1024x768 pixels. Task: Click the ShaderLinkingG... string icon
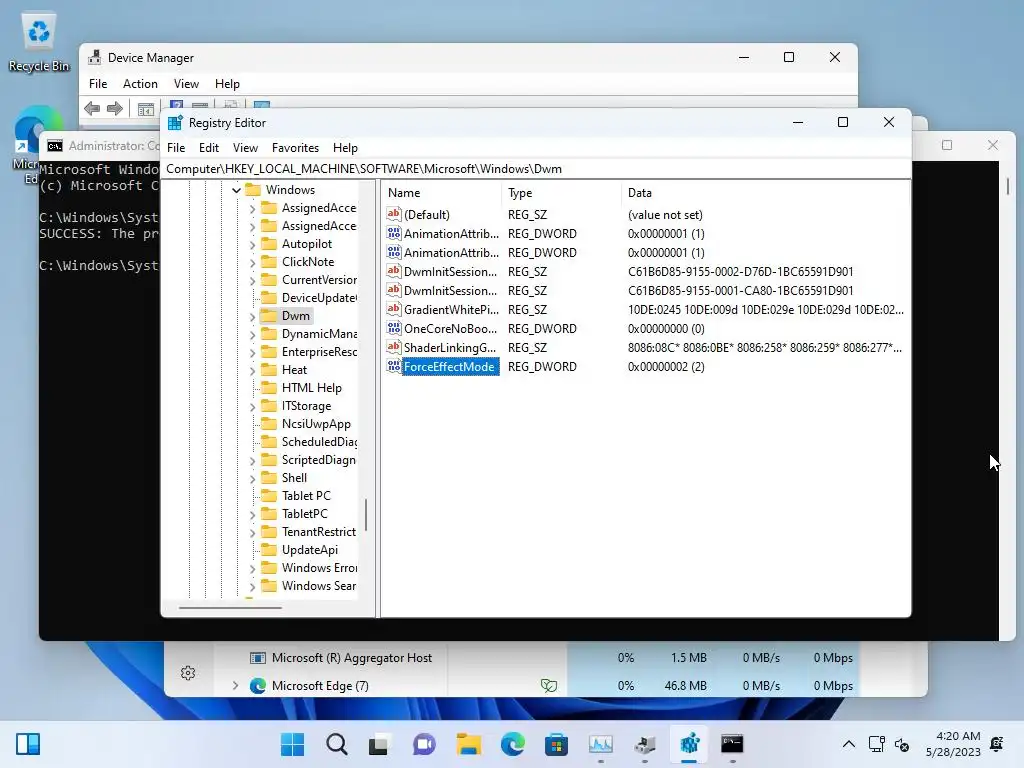pos(394,347)
